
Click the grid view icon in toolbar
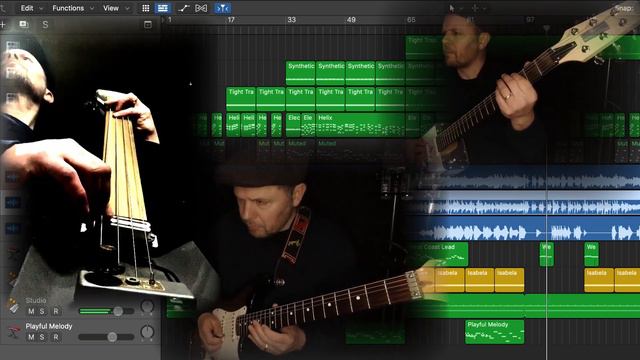pos(146,8)
